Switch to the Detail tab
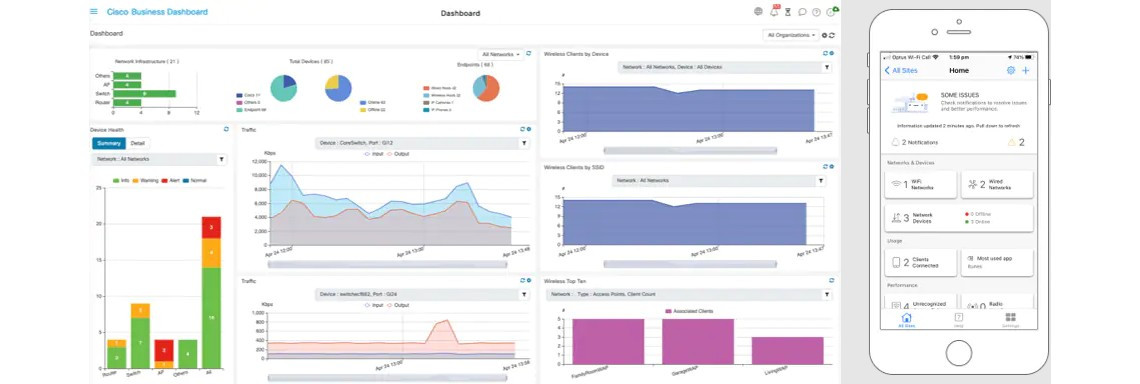Image resolution: width=1140 pixels, height=384 pixels. (137, 143)
